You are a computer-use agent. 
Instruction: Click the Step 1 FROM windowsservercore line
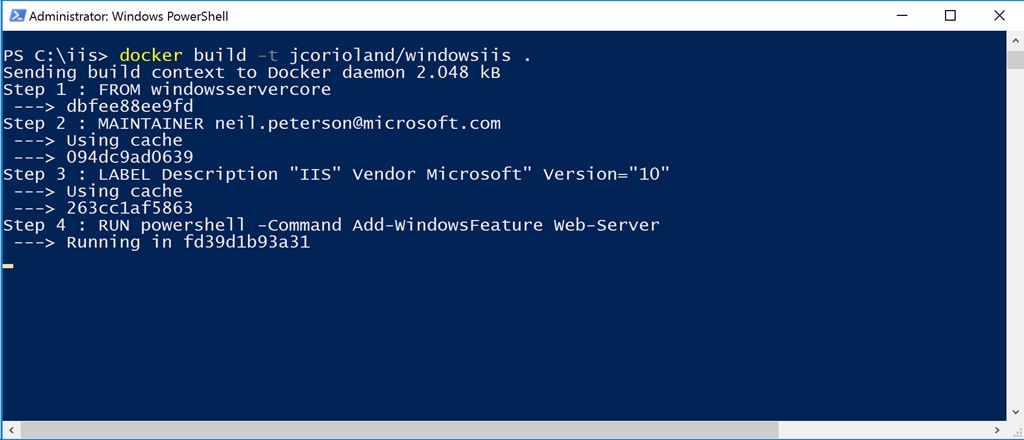point(167,89)
